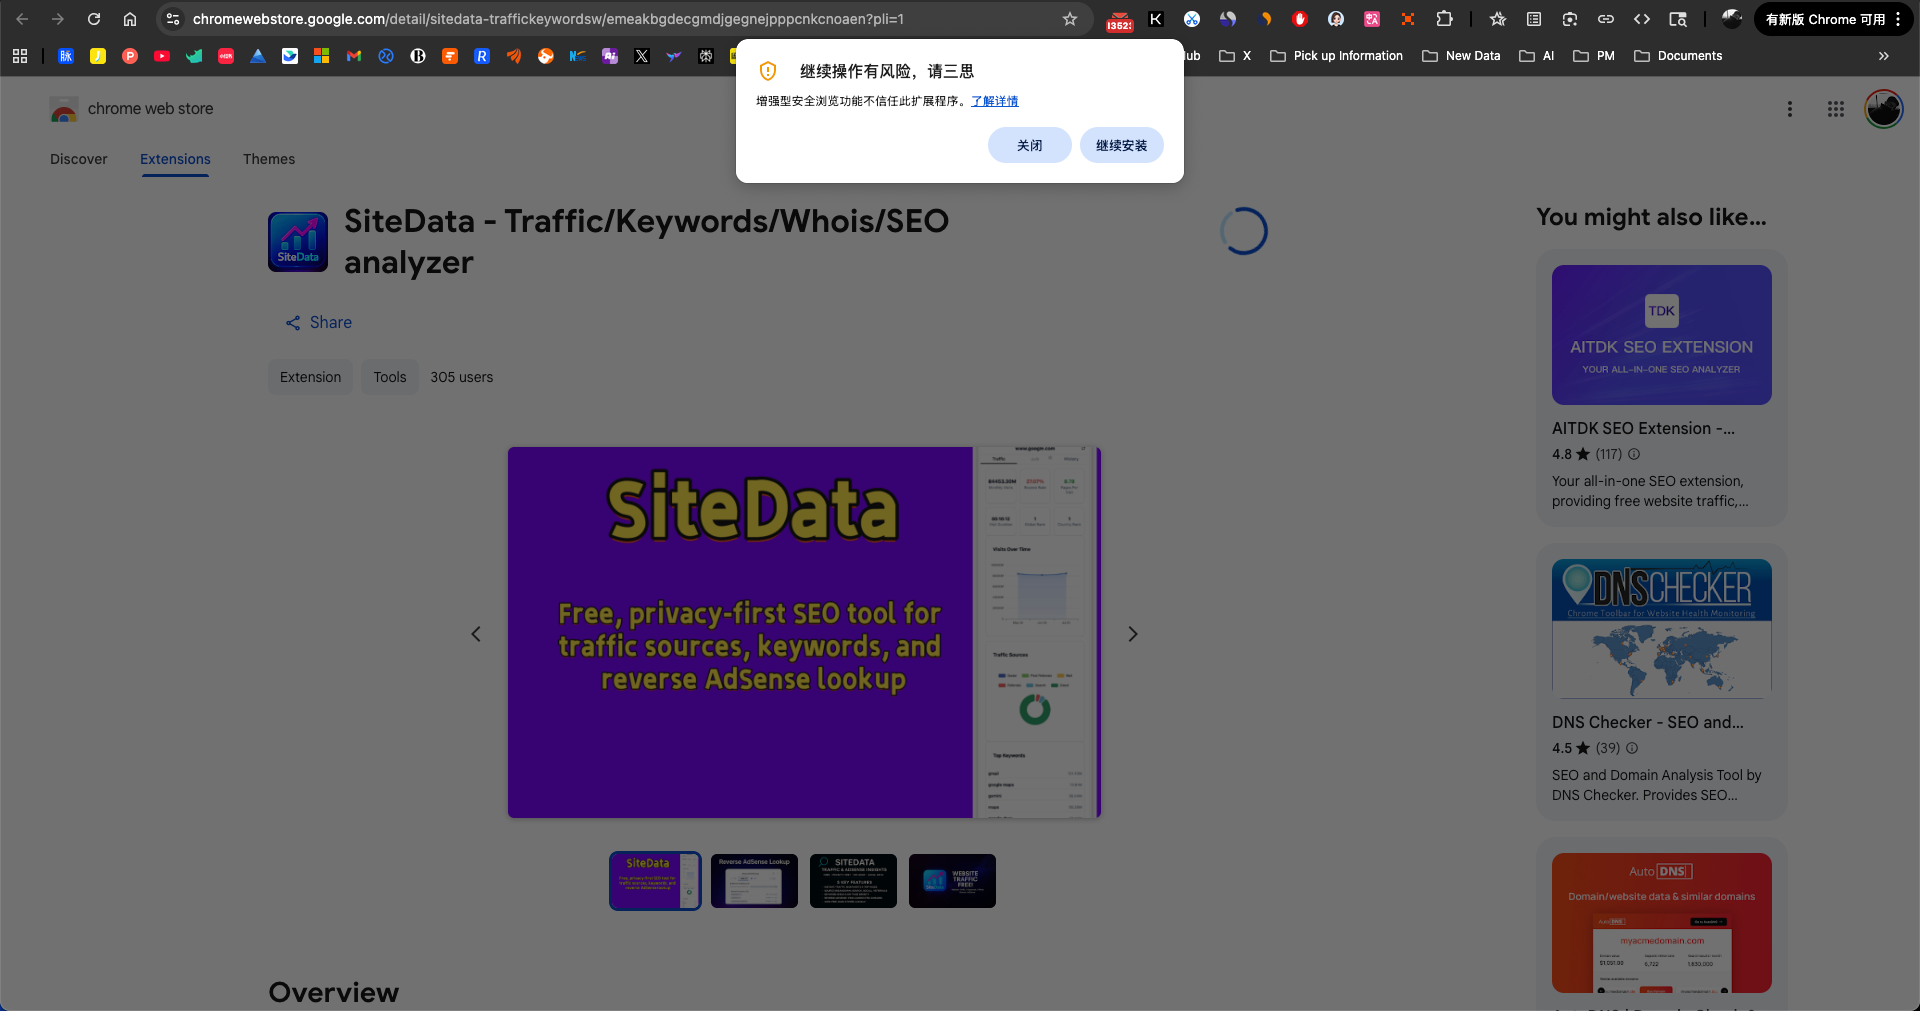Screen dimensions: 1920x1011
Task: Click the link chain toolbar icon
Action: coord(1606,19)
